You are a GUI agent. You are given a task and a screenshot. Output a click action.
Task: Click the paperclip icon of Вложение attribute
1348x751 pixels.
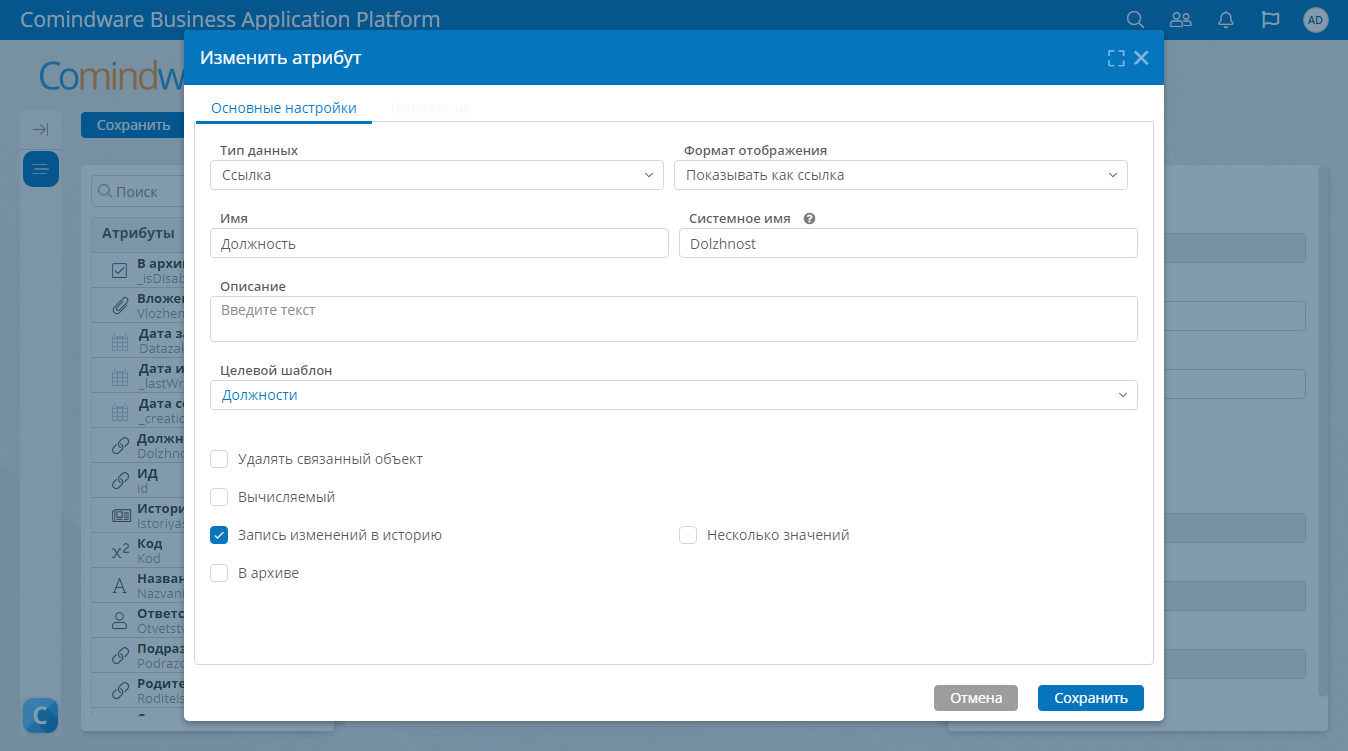(119, 306)
